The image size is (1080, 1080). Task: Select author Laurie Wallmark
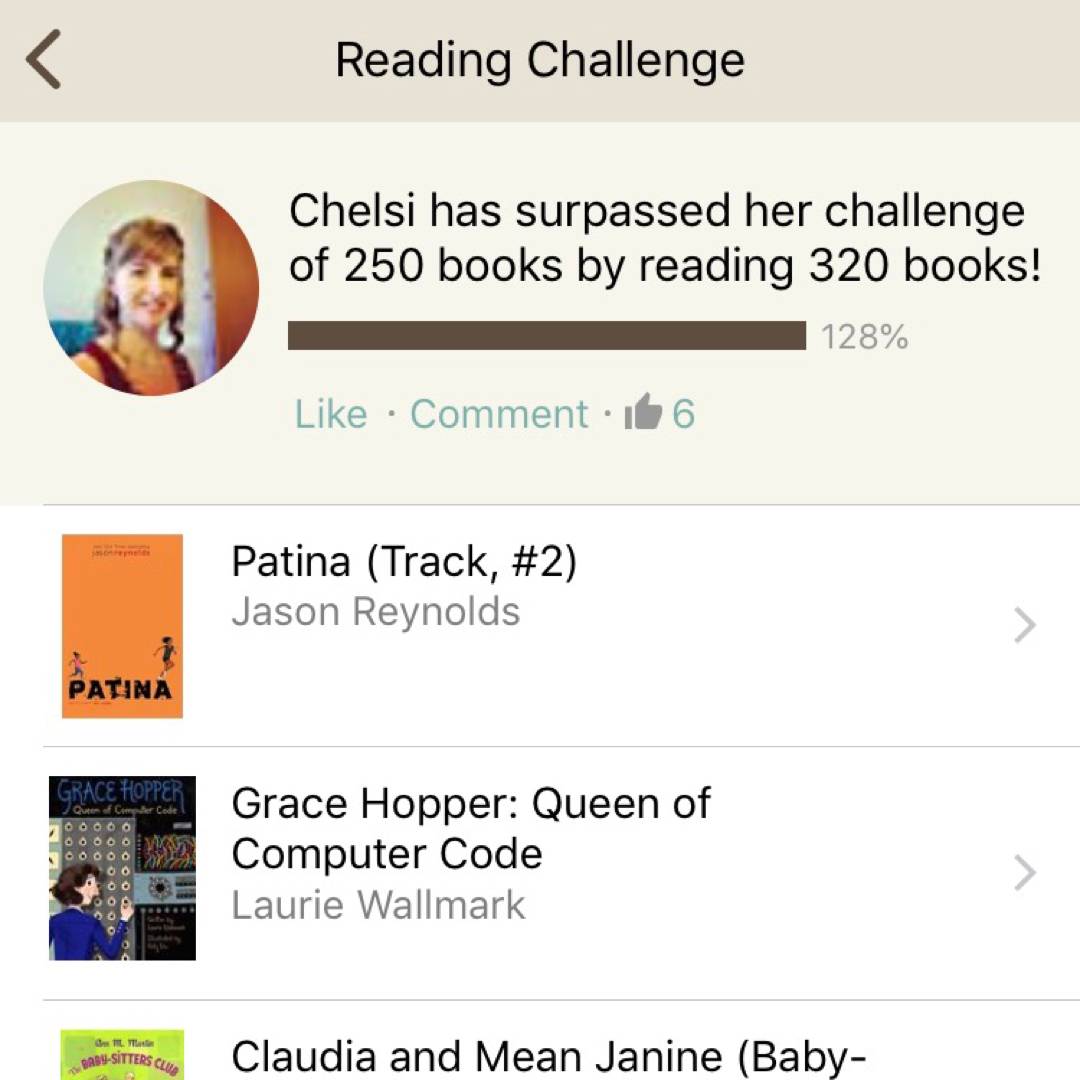(x=378, y=905)
